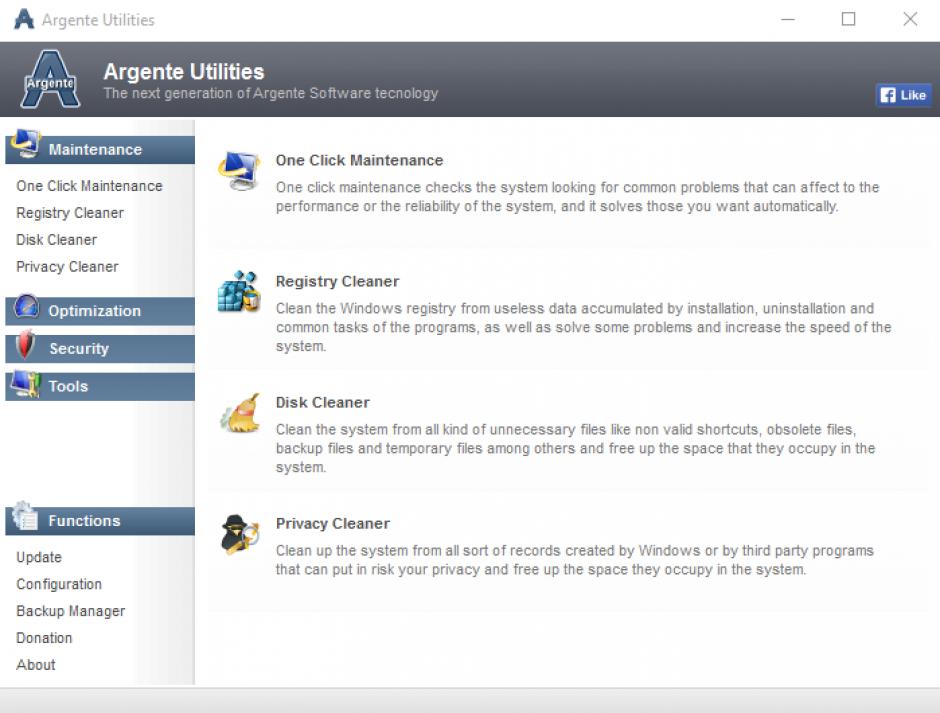Viewport: 940px width, 713px height.
Task: Click the Argente logo in header
Action: [x=50, y=80]
